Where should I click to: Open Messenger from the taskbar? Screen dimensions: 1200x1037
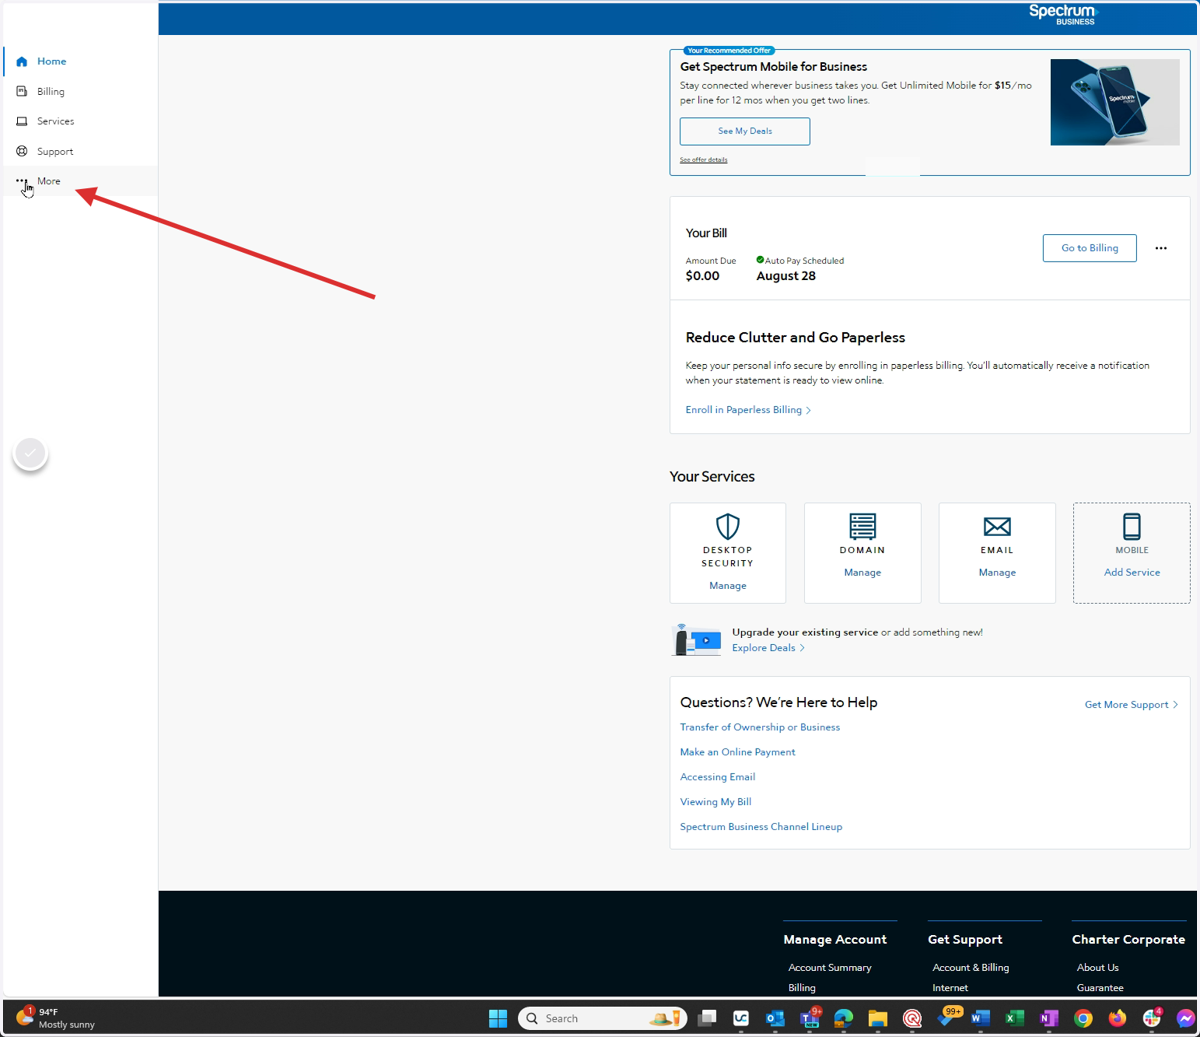tap(1186, 1018)
